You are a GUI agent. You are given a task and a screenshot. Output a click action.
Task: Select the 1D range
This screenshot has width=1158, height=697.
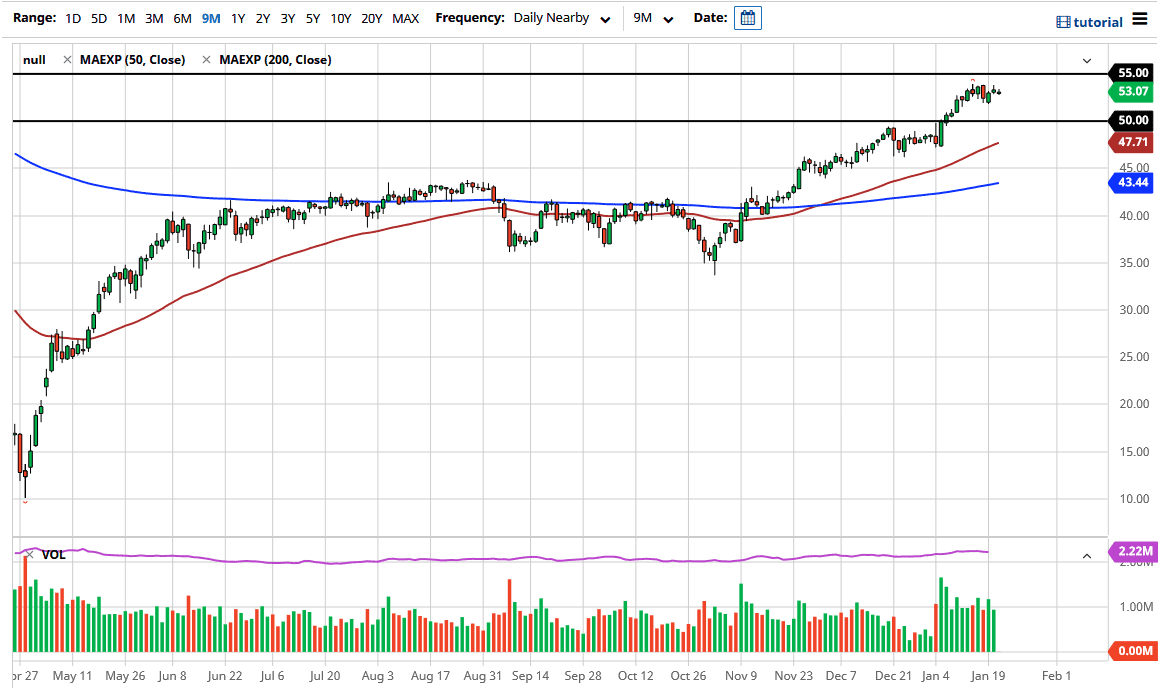(x=73, y=18)
